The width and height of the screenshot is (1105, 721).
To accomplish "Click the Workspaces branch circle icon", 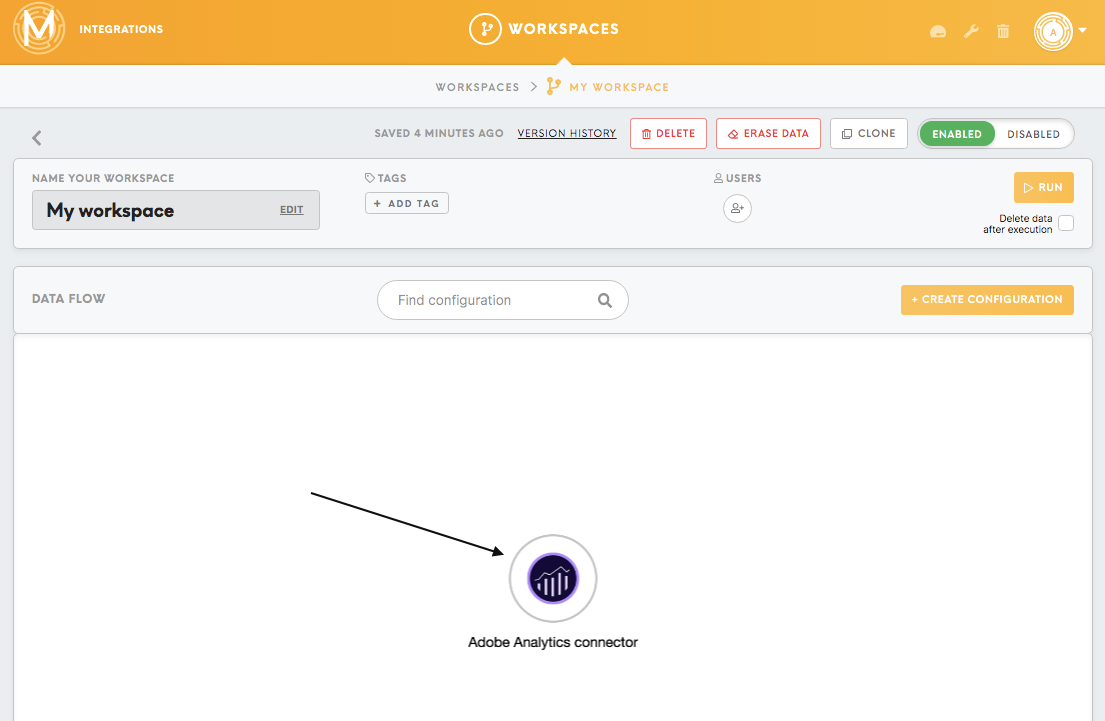I will [x=485, y=29].
